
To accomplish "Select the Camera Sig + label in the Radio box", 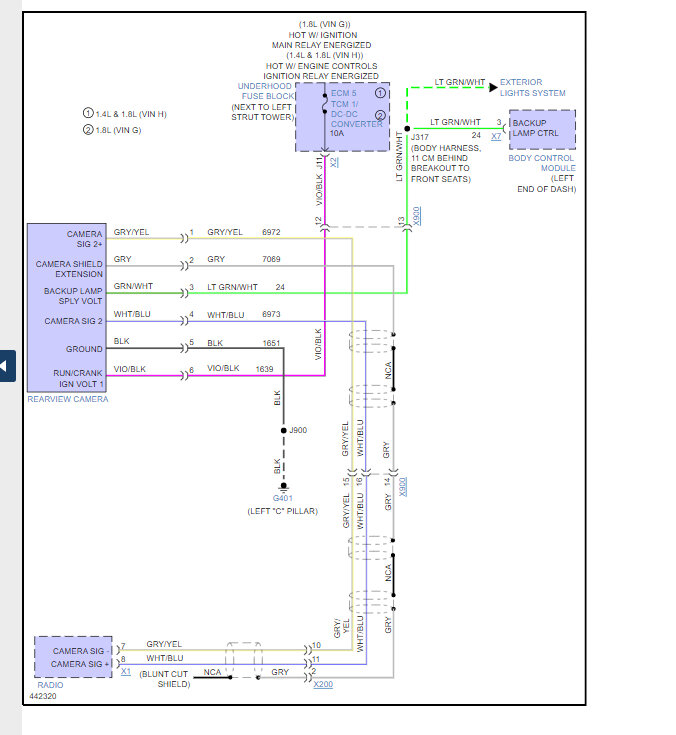I will 80,664.
